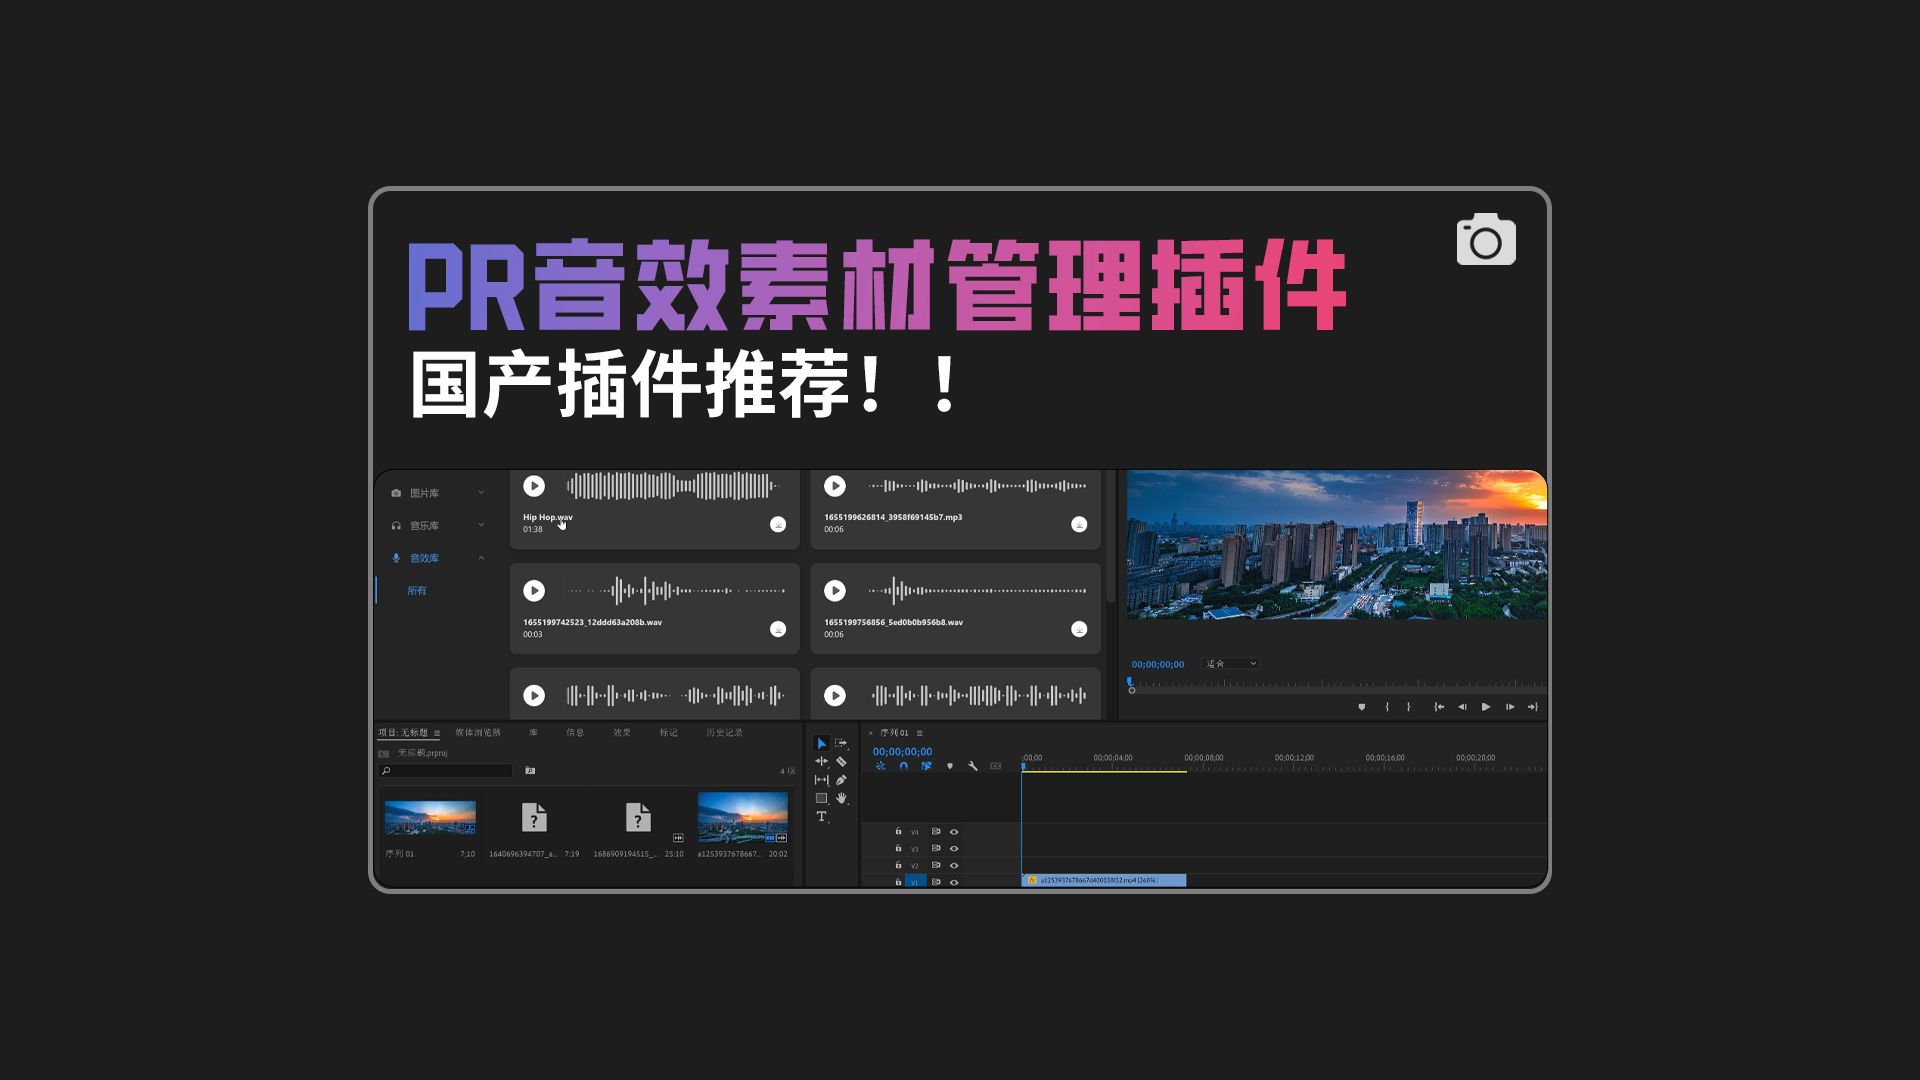This screenshot has width=1920, height=1080.
Task: Click the project search field
Action: 446,771
